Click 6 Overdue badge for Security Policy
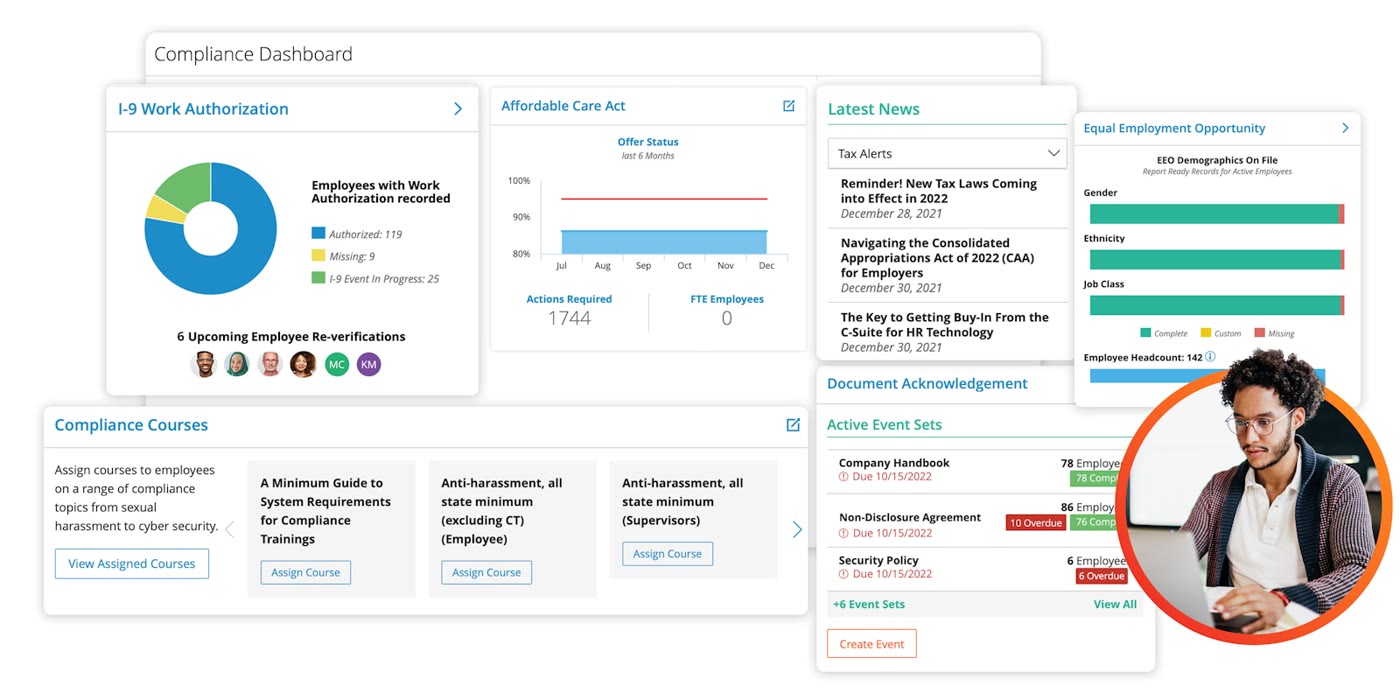 point(1101,576)
